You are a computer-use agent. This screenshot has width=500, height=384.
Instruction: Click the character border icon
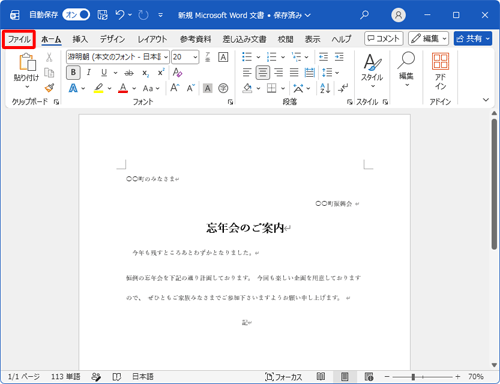point(223,57)
